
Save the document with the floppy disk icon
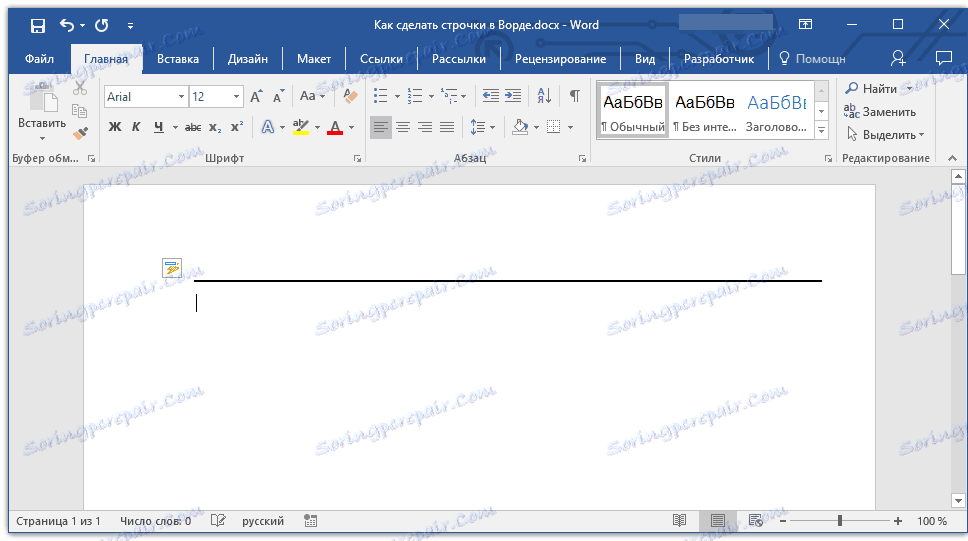point(38,25)
